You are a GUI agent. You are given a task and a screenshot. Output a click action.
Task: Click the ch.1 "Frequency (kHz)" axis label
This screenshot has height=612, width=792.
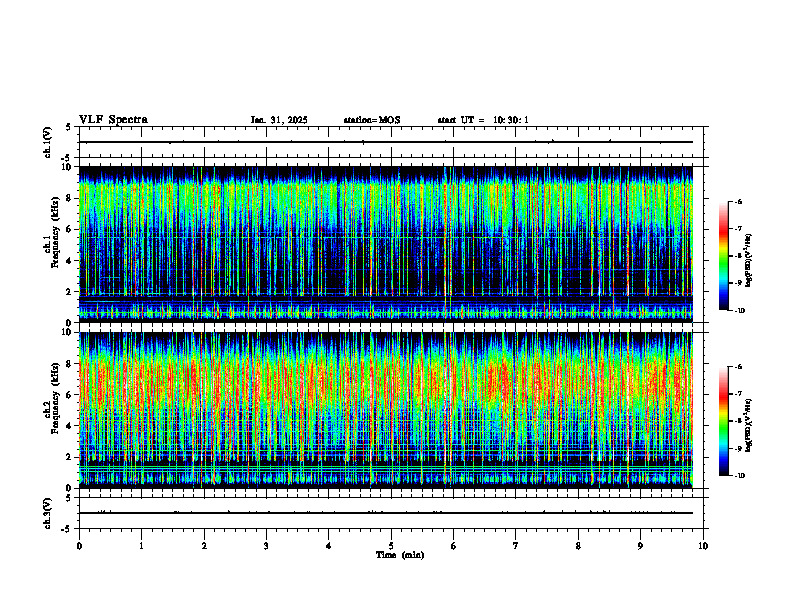coord(55,233)
